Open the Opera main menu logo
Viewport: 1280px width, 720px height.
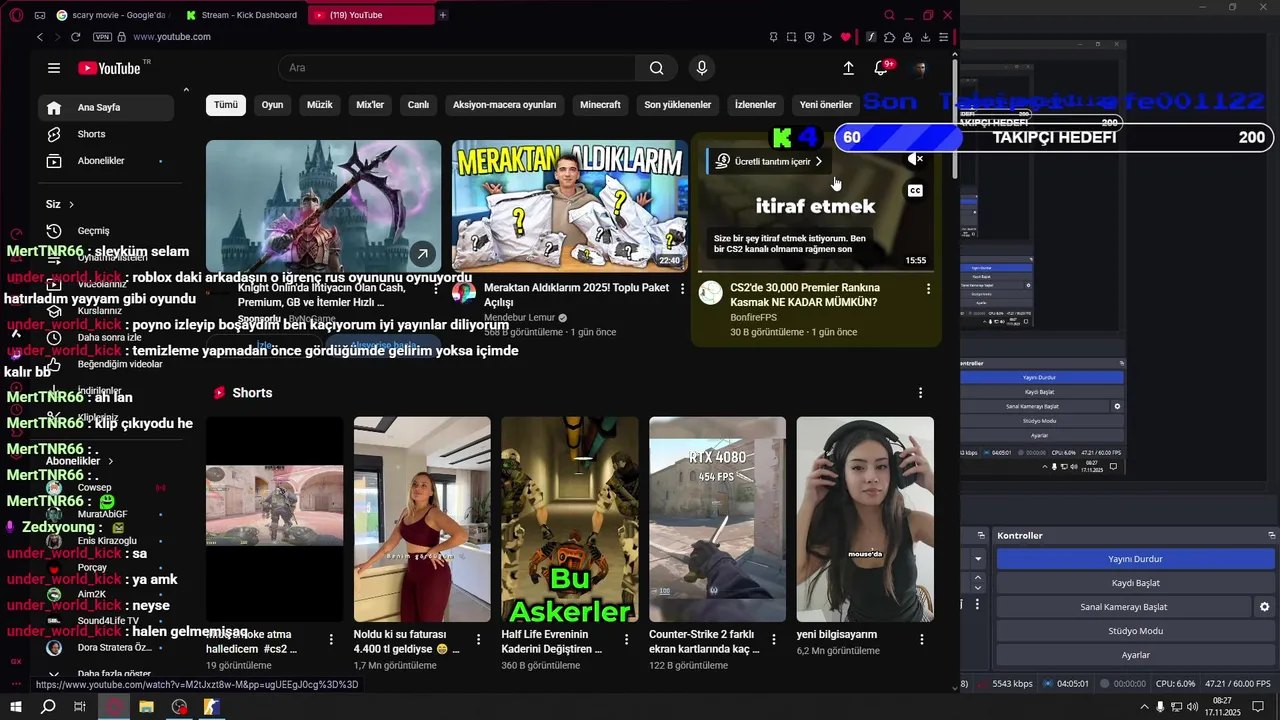click(x=16, y=15)
